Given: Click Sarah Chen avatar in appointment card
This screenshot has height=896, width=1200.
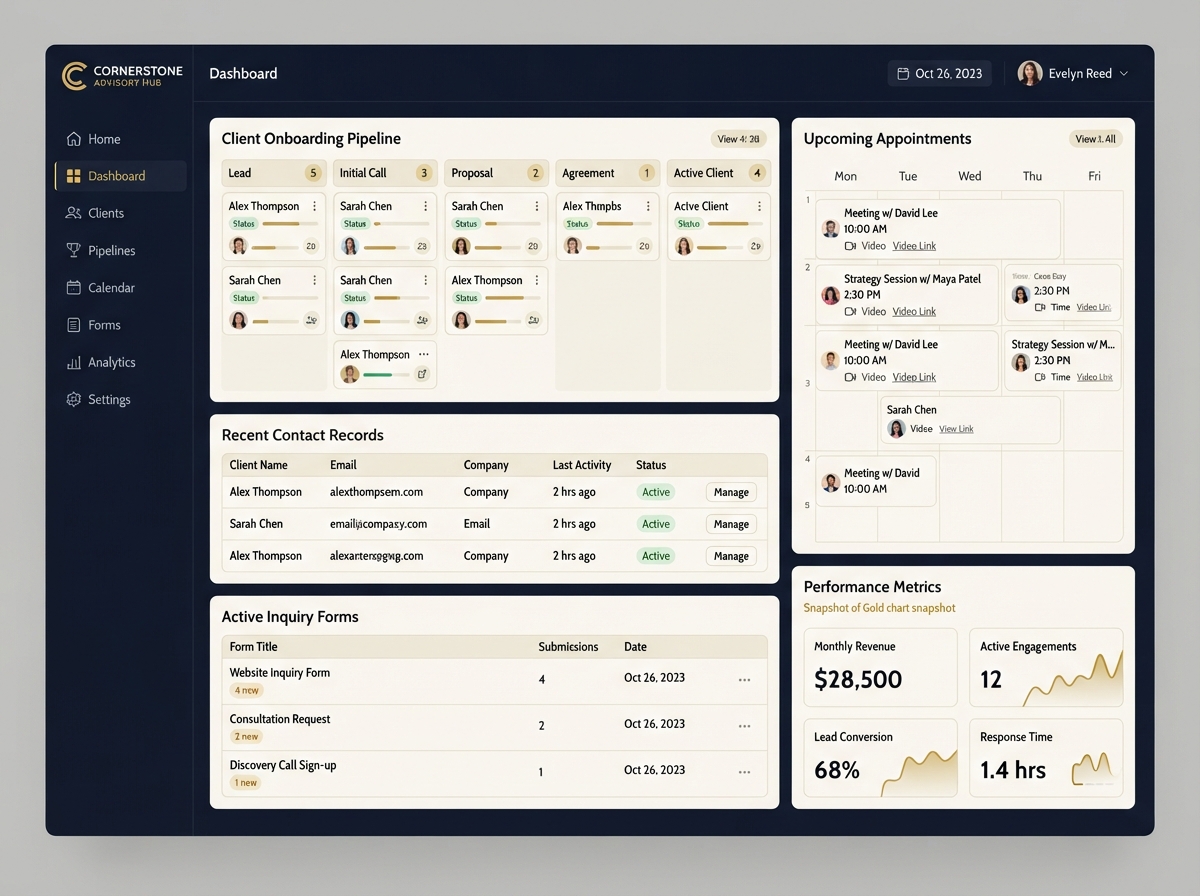Looking at the screenshot, I should point(897,428).
